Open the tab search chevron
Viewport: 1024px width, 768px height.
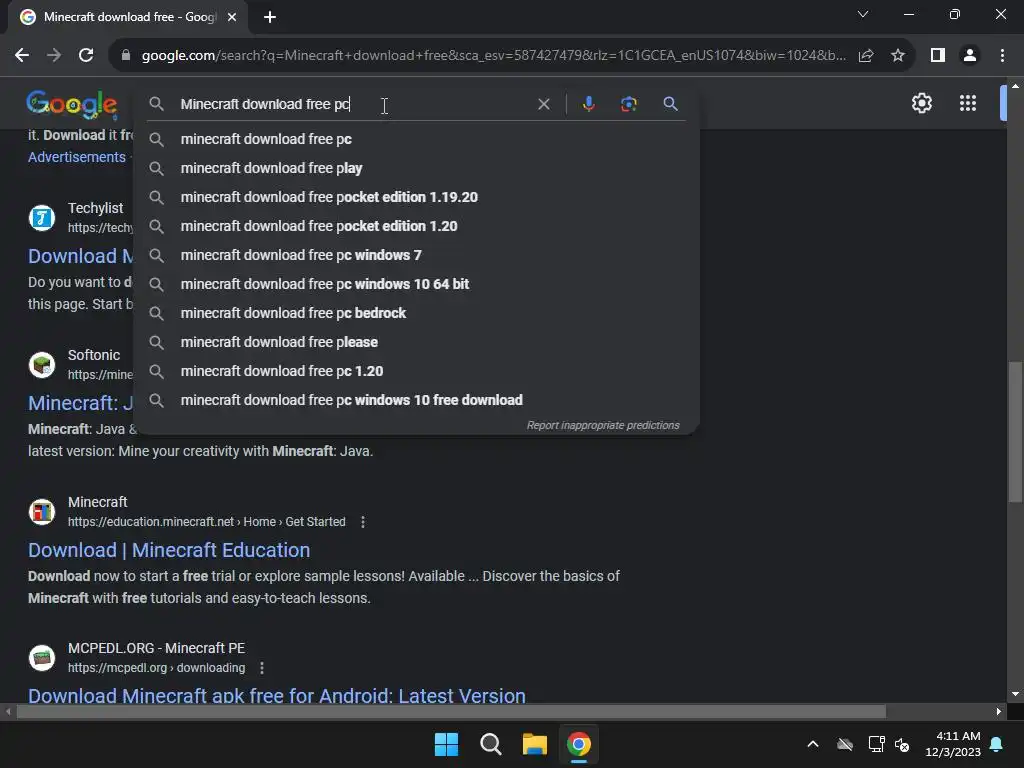pyautogui.click(x=863, y=14)
